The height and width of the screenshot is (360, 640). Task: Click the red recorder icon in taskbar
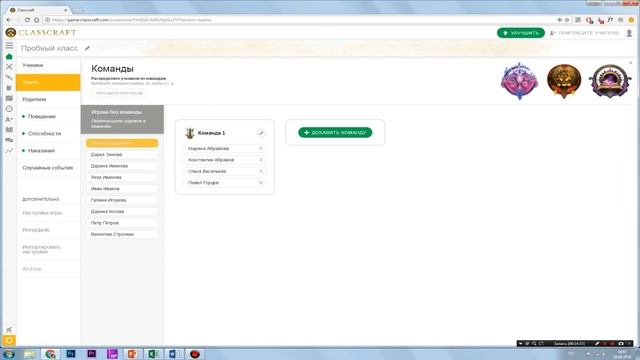tap(195, 353)
